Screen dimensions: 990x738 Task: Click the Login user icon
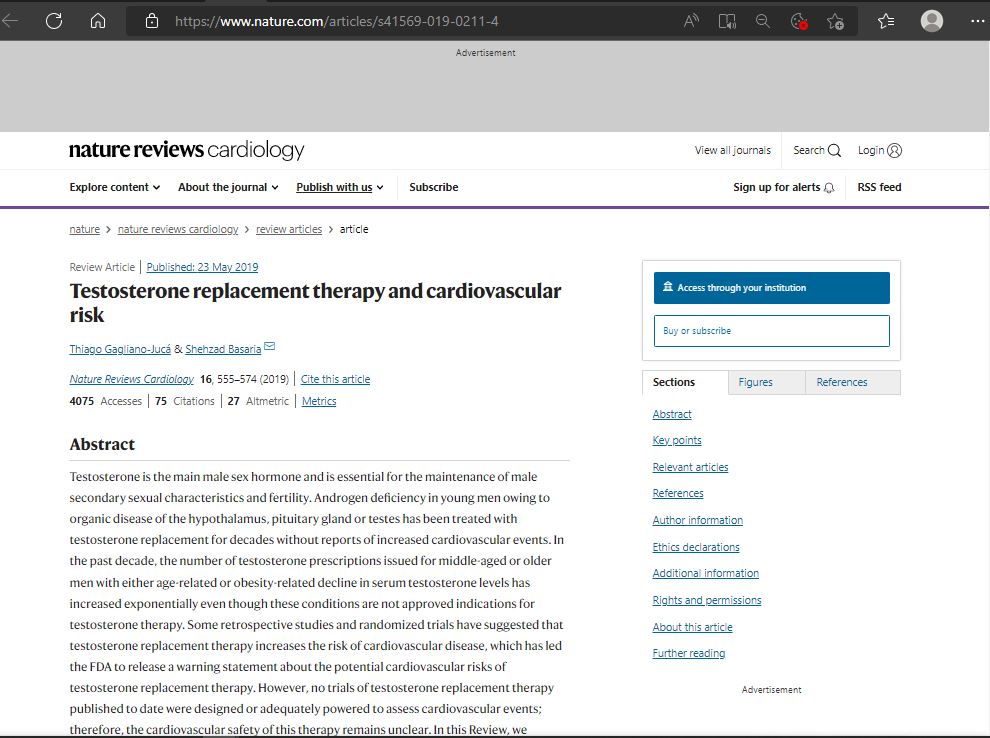tap(895, 150)
